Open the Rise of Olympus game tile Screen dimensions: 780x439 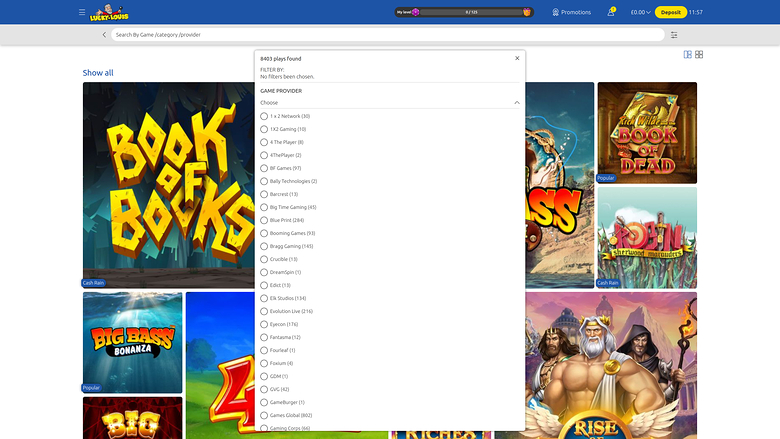[x=611, y=365]
